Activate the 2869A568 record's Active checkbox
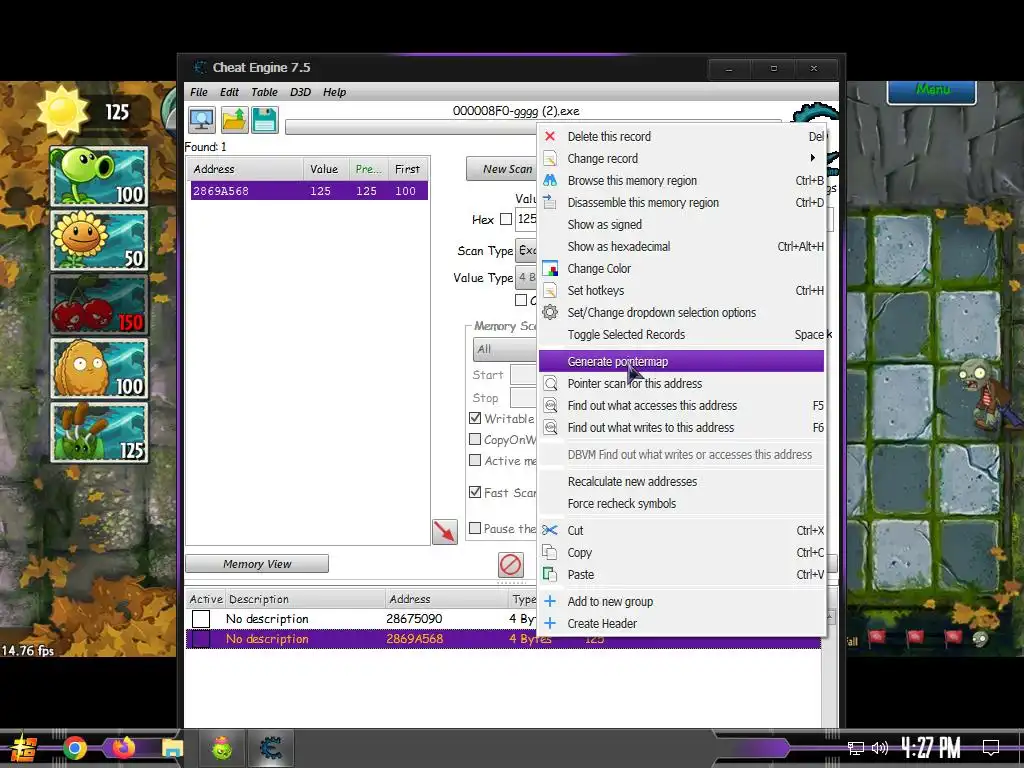1024x768 pixels. [x=201, y=639]
